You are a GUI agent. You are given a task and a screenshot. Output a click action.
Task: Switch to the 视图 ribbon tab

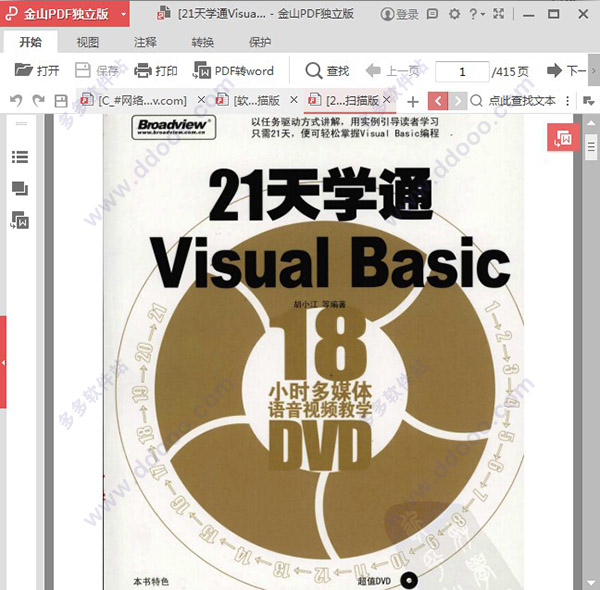(x=88, y=42)
